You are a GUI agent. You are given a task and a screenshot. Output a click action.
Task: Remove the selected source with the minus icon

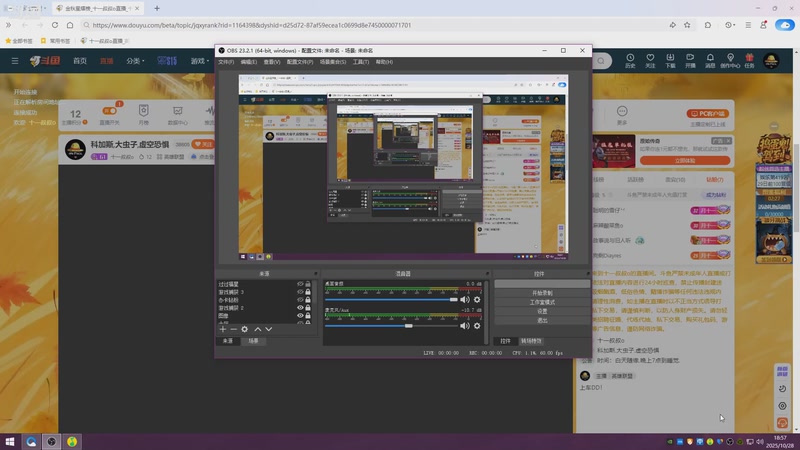tap(234, 329)
